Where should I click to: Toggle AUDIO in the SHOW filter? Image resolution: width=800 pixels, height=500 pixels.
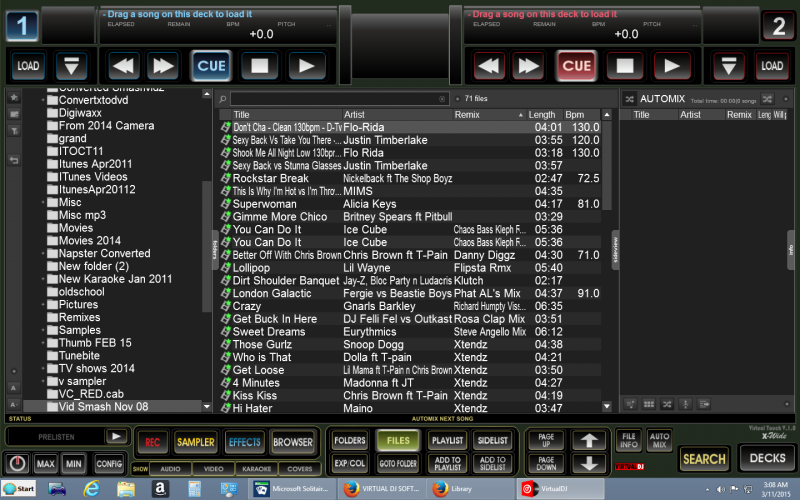pyautogui.click(x=170, y=468)
